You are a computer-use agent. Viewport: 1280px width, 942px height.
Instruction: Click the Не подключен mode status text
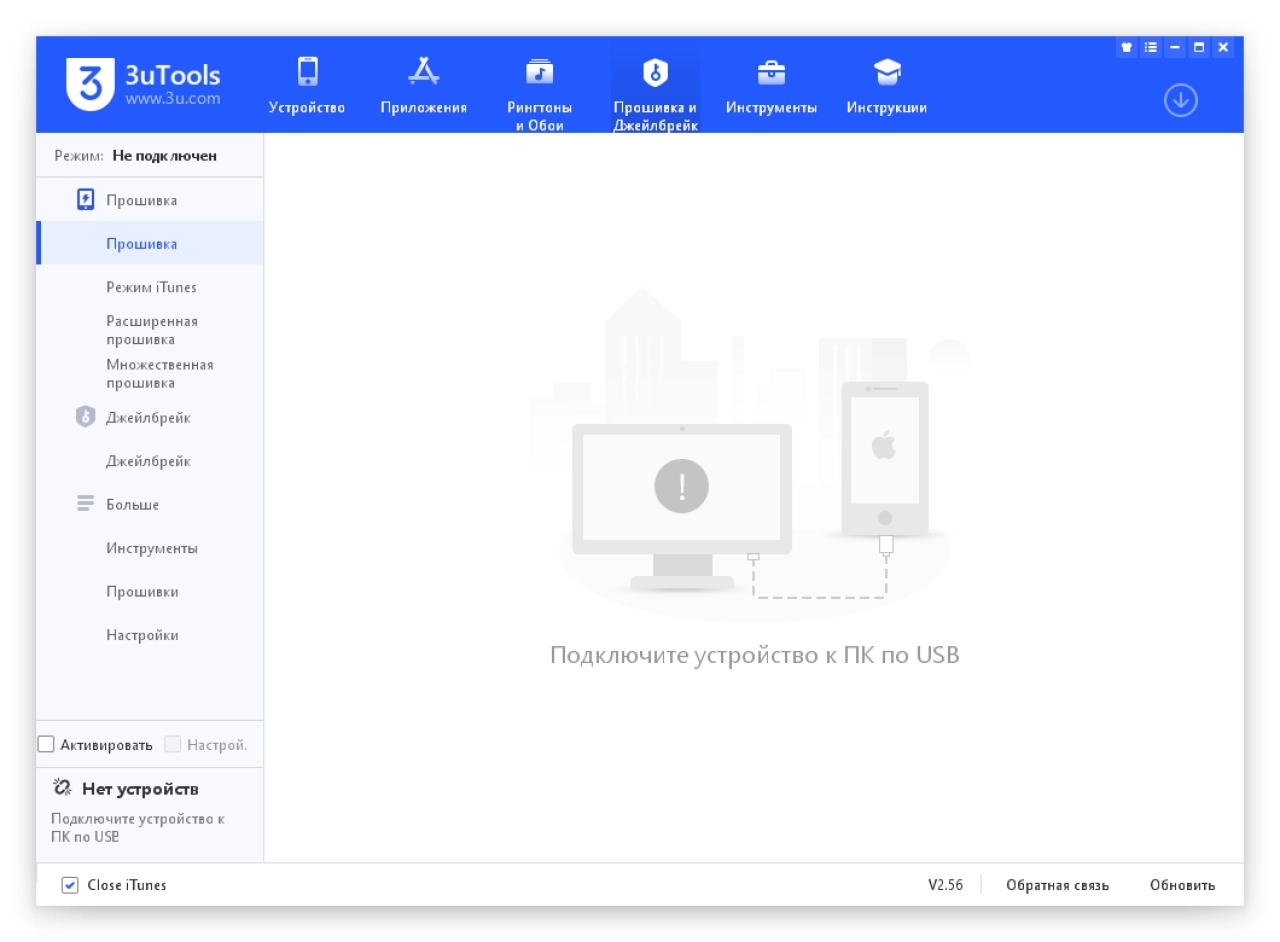pos(164,156)
